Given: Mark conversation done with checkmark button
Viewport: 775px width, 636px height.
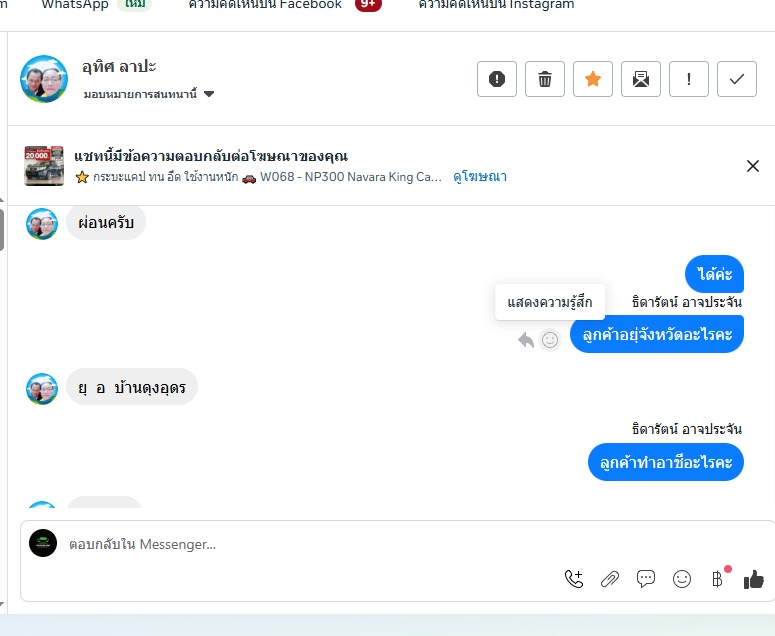Looking at the screenshot, I should click(736, 79).
